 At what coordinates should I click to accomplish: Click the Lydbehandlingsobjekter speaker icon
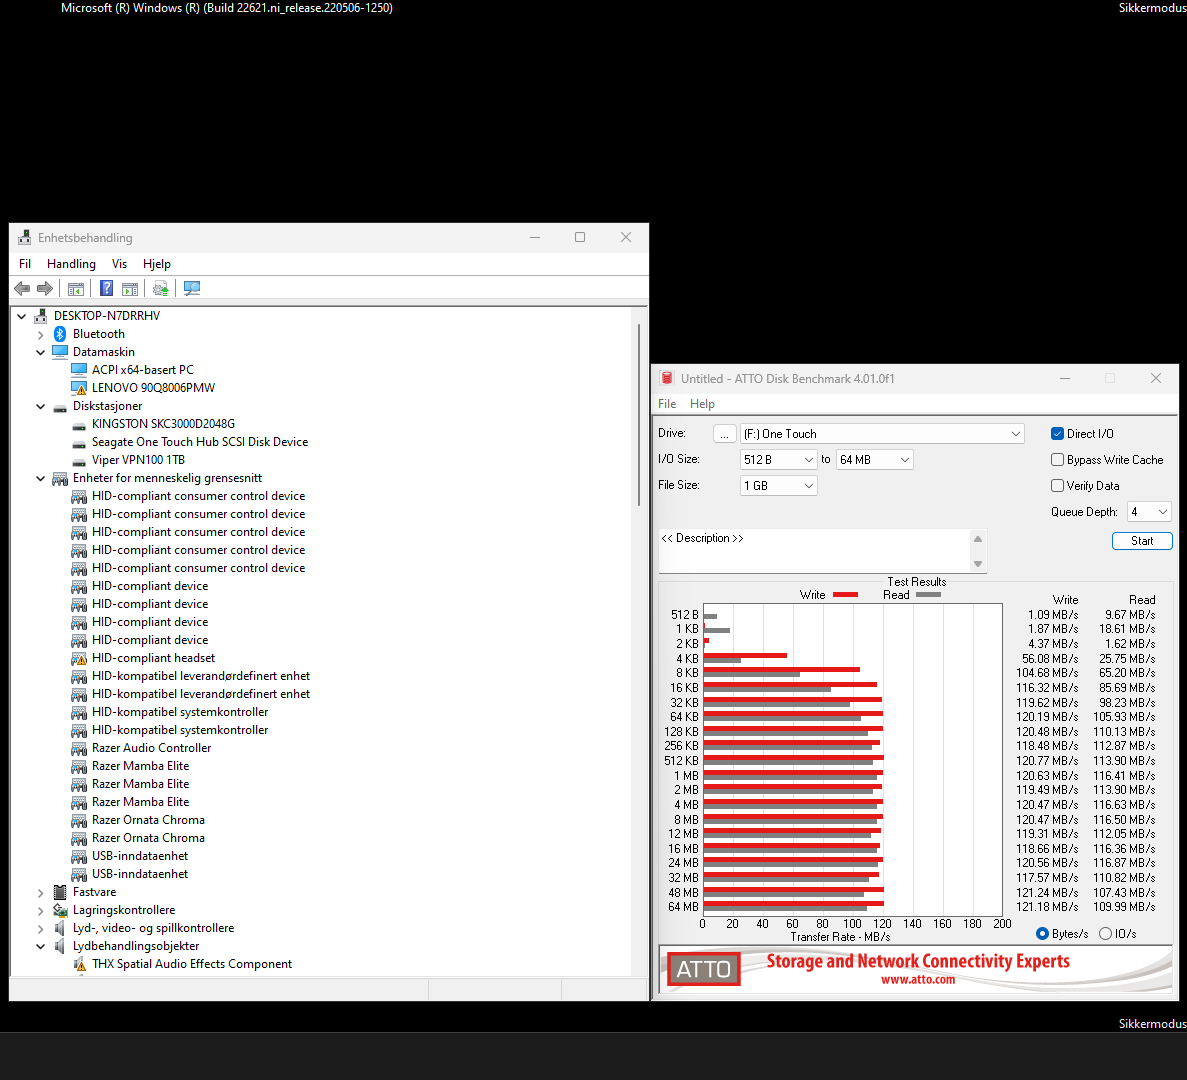coord(60,946)
